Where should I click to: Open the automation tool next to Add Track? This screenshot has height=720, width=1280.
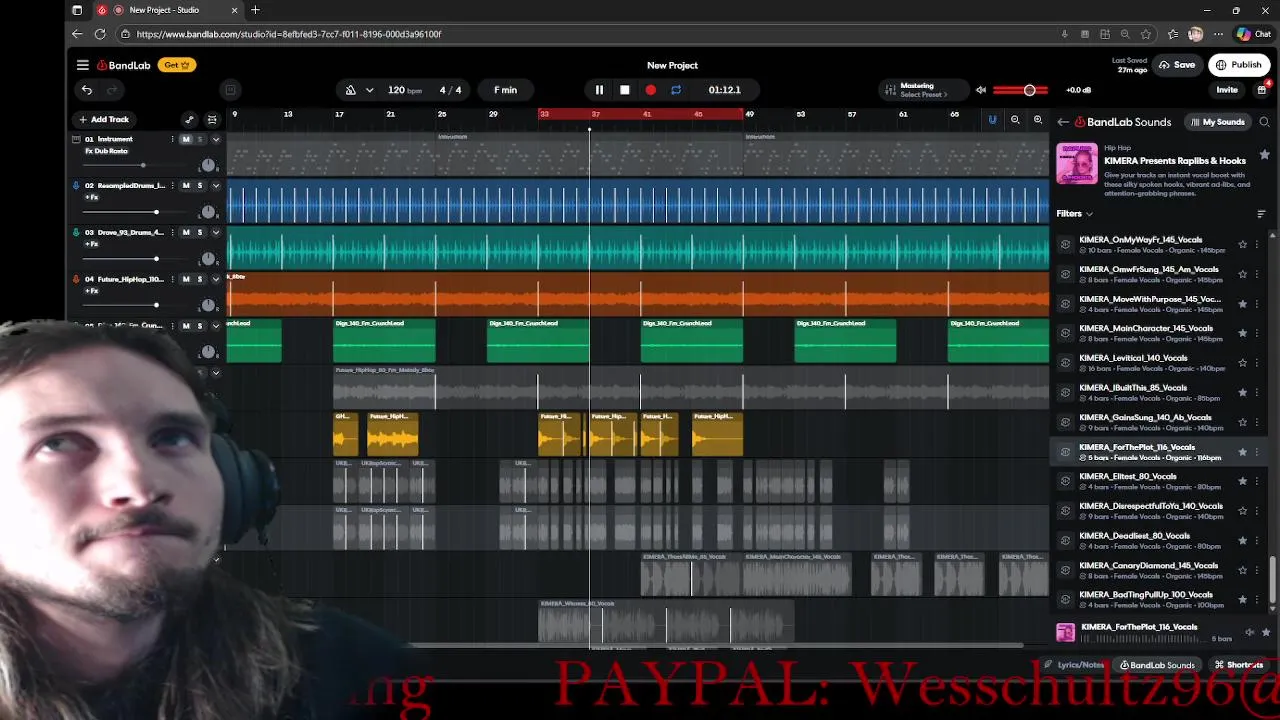(x=189, y=119)
